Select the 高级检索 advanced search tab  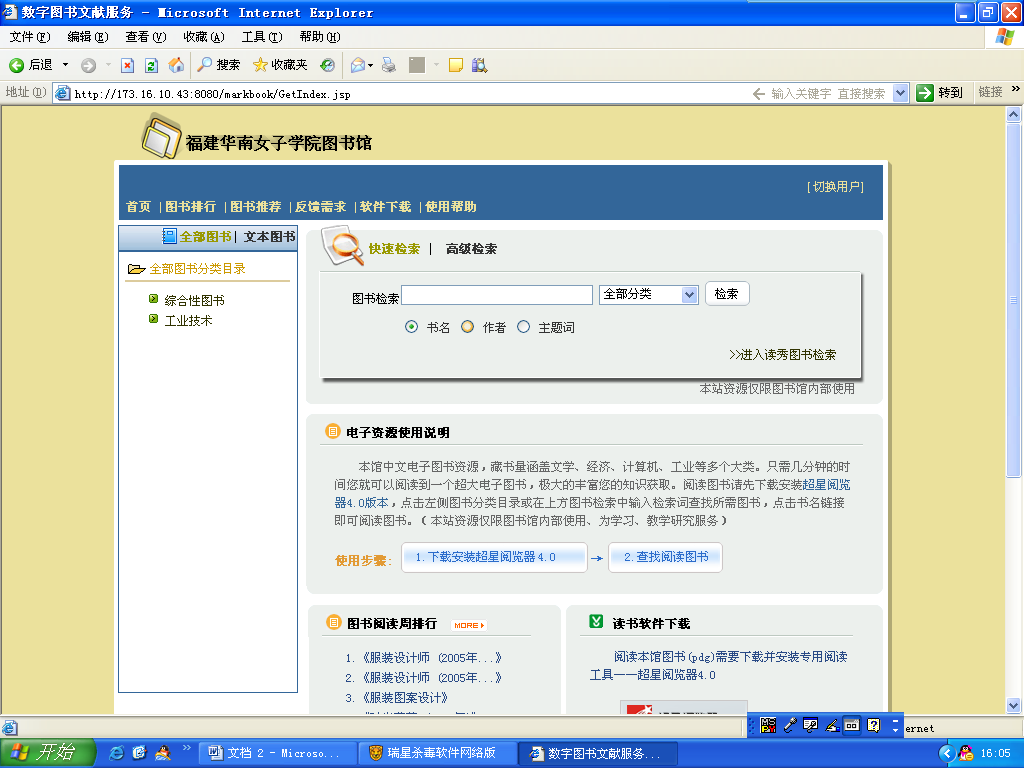472,249
